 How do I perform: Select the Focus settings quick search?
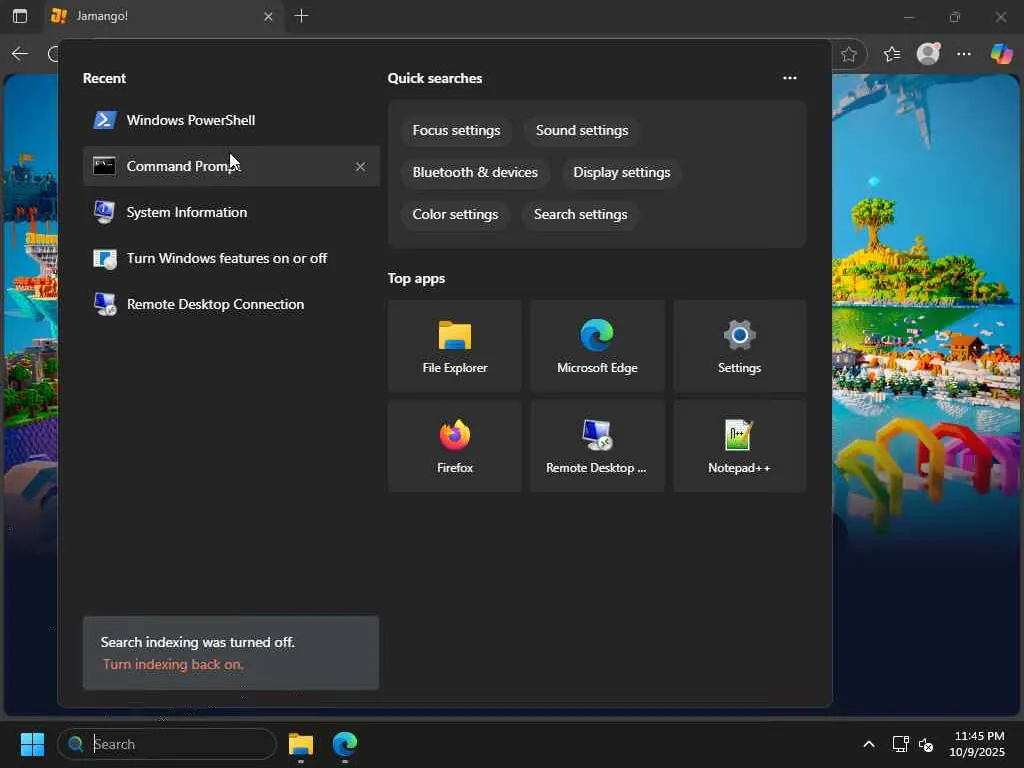(x=456, y=130)
